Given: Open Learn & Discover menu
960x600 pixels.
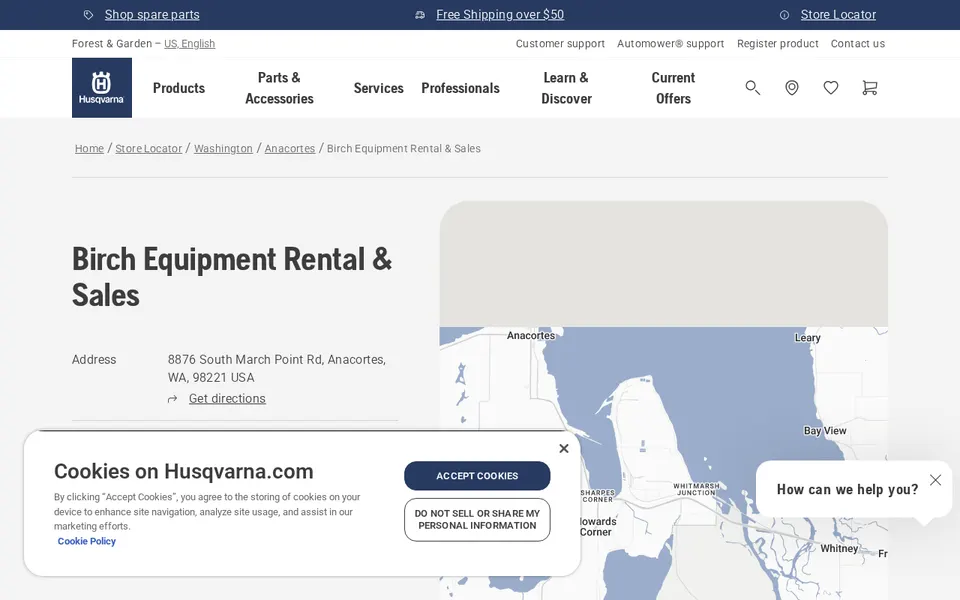Looking at the screenshot, I should click(x=566, y=88).
